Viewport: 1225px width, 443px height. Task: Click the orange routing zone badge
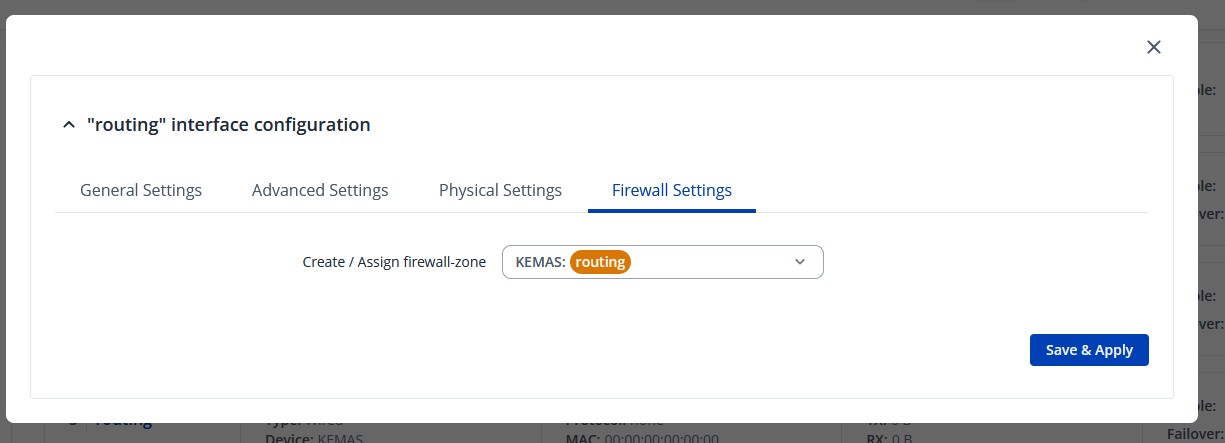tap(600, 262)
